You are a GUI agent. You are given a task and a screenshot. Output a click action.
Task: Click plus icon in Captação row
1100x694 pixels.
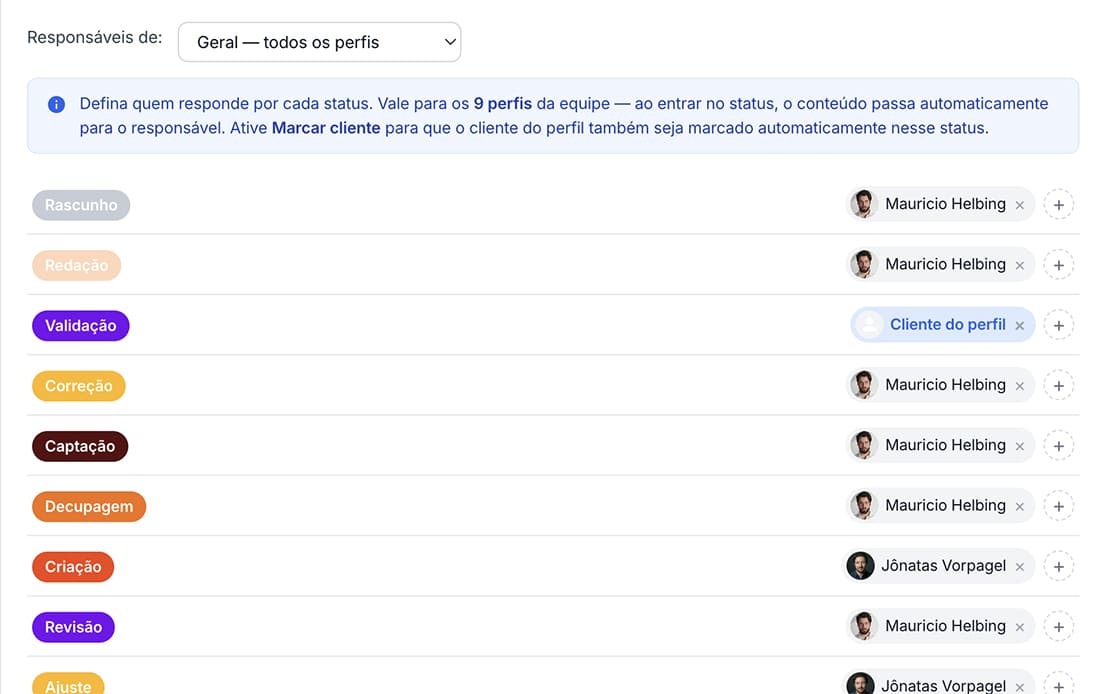tap(1059, 446)
